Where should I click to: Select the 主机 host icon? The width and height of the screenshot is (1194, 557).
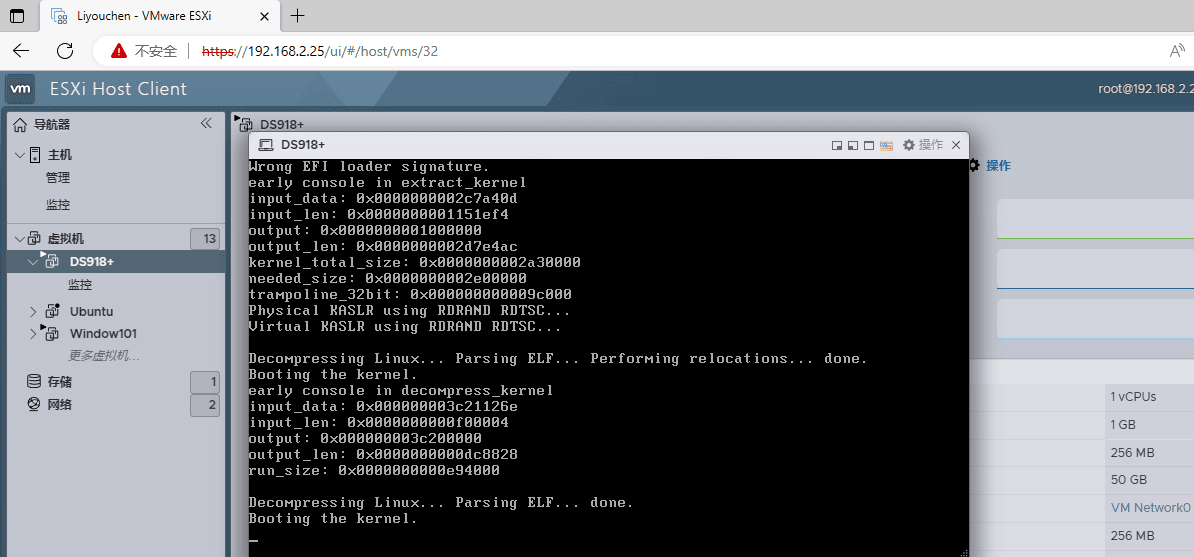point(35,155)
